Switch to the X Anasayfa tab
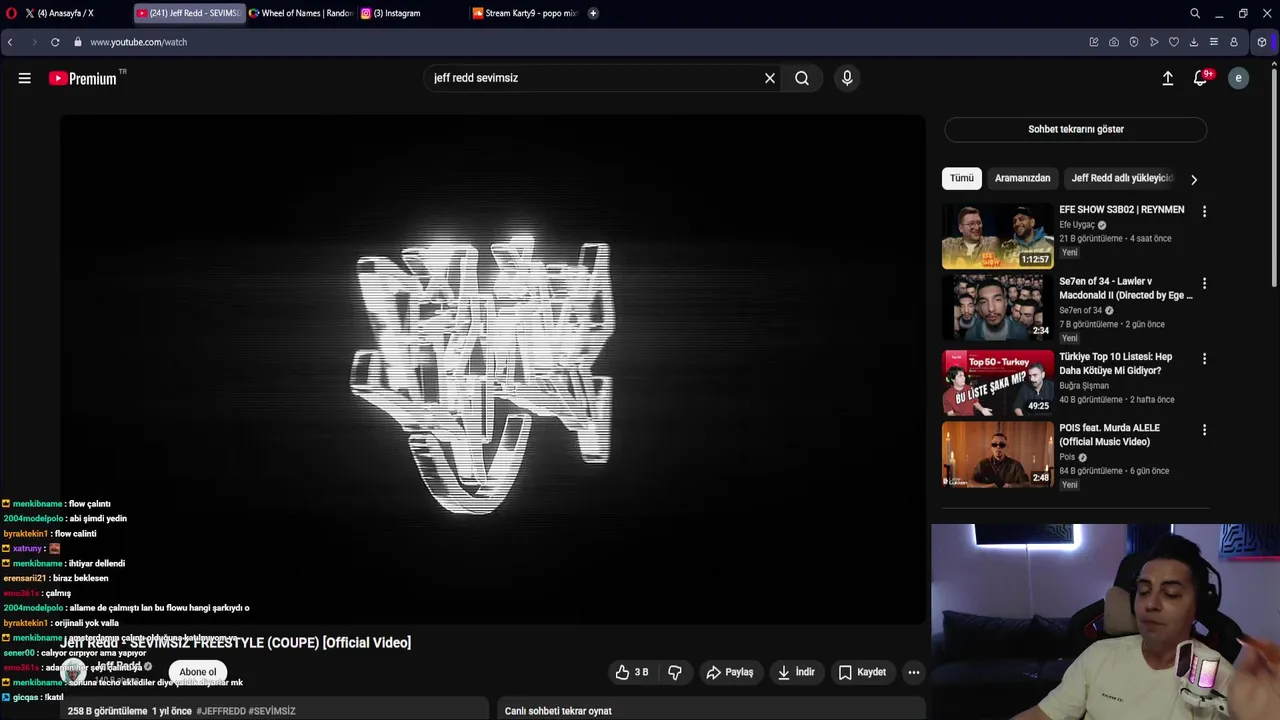 click(x=66, y=13)
